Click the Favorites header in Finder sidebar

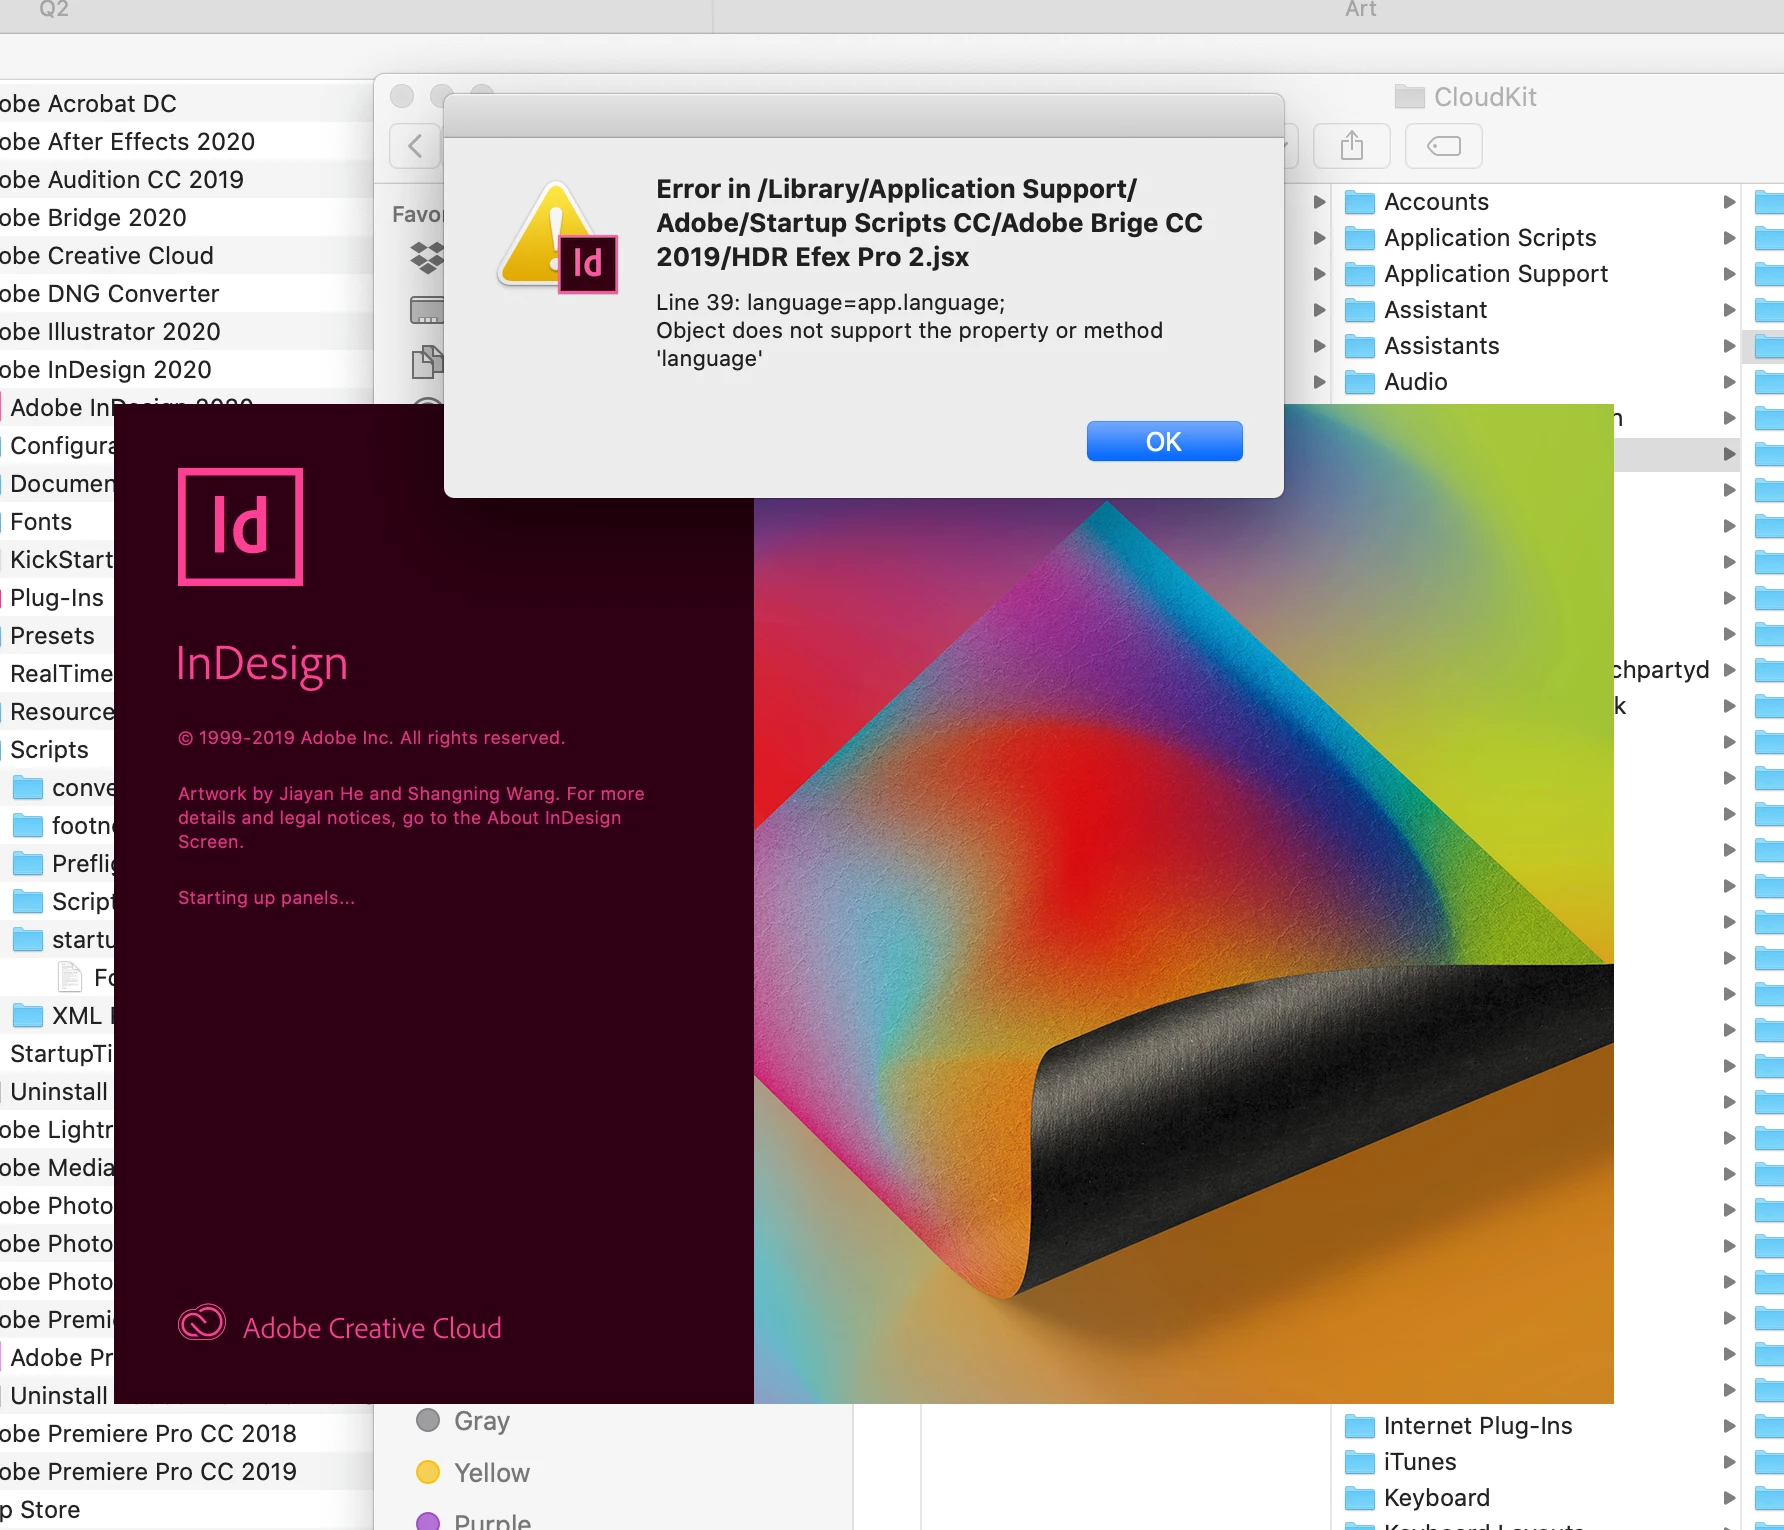(x=417, y=214)
